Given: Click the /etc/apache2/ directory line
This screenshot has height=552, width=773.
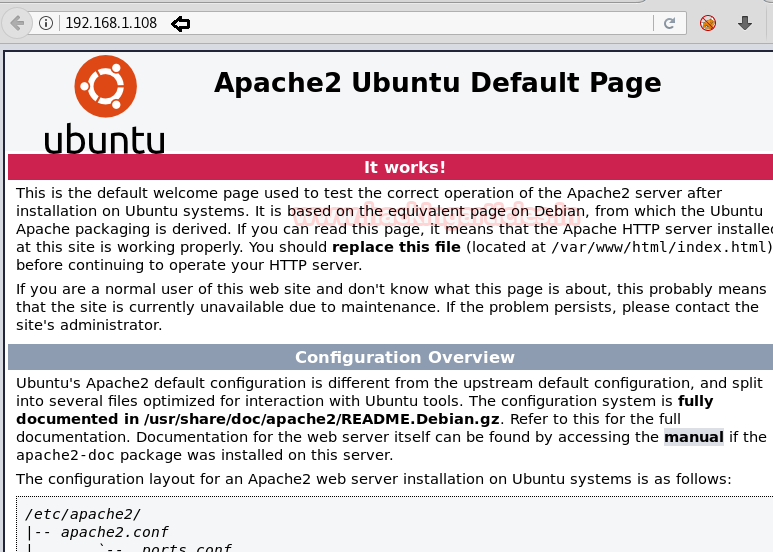Looking at the screenshot, I should [83, 515].
